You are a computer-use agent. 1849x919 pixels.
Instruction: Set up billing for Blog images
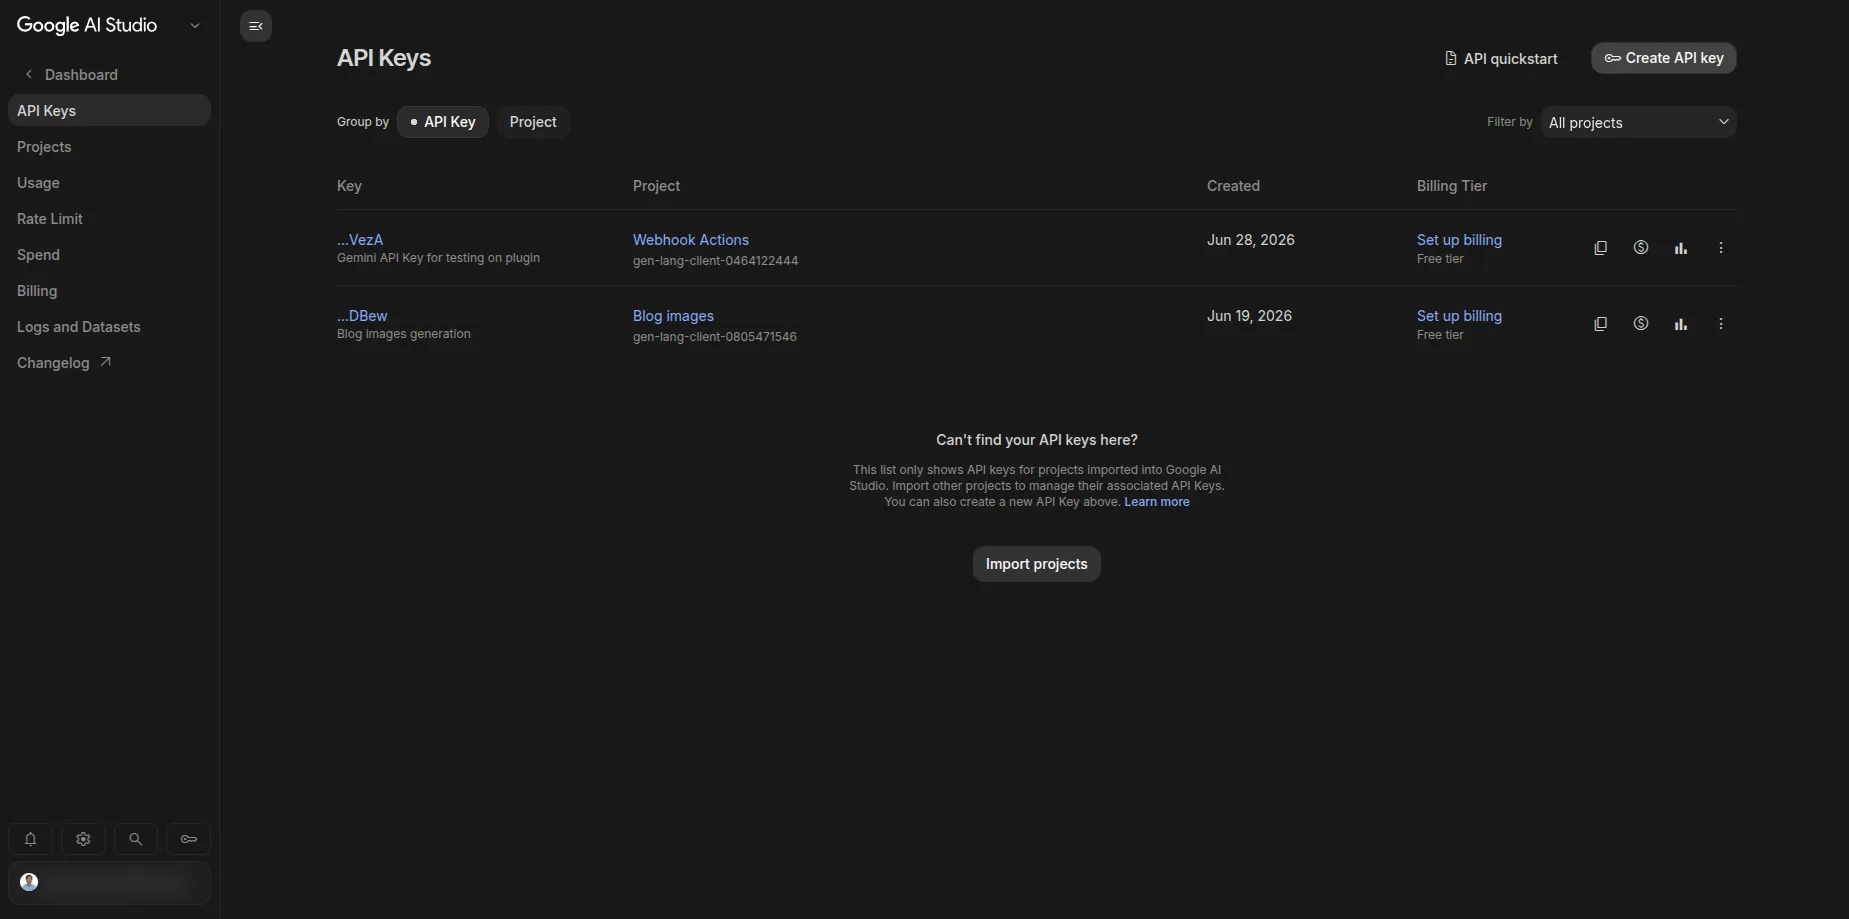tap(1459, 316)
